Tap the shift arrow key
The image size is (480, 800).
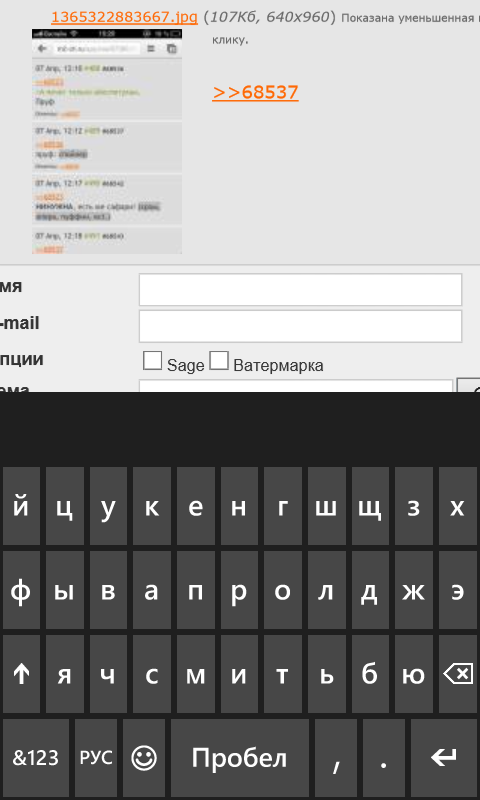[x=21, y=674]
